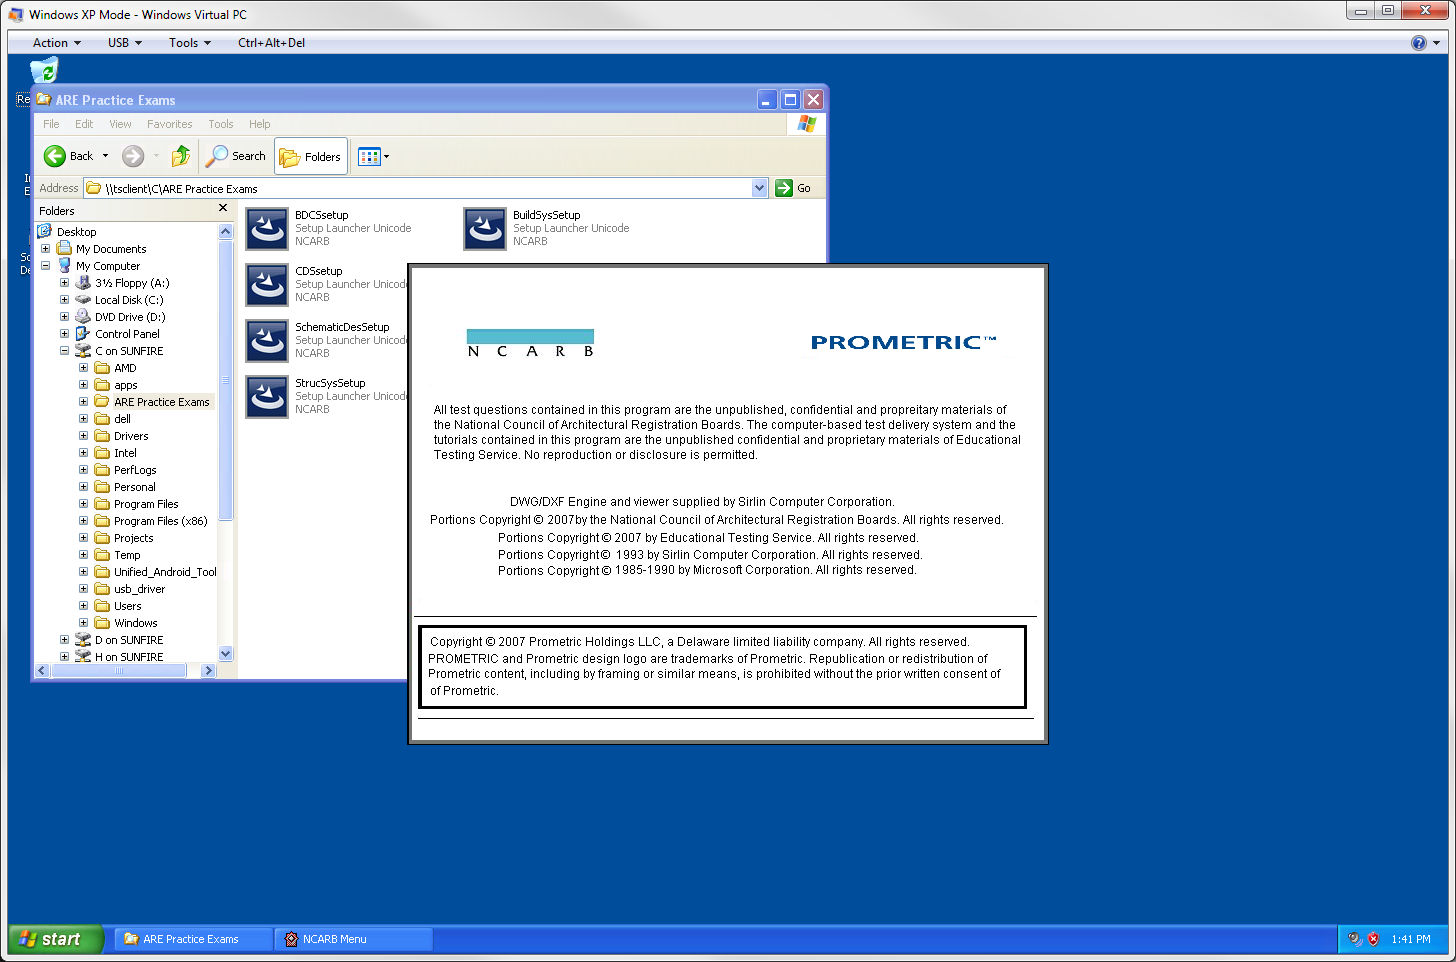Click the Search toolbar button
The height and width of the screenshot is (962, 1456).
coord(236,156)
